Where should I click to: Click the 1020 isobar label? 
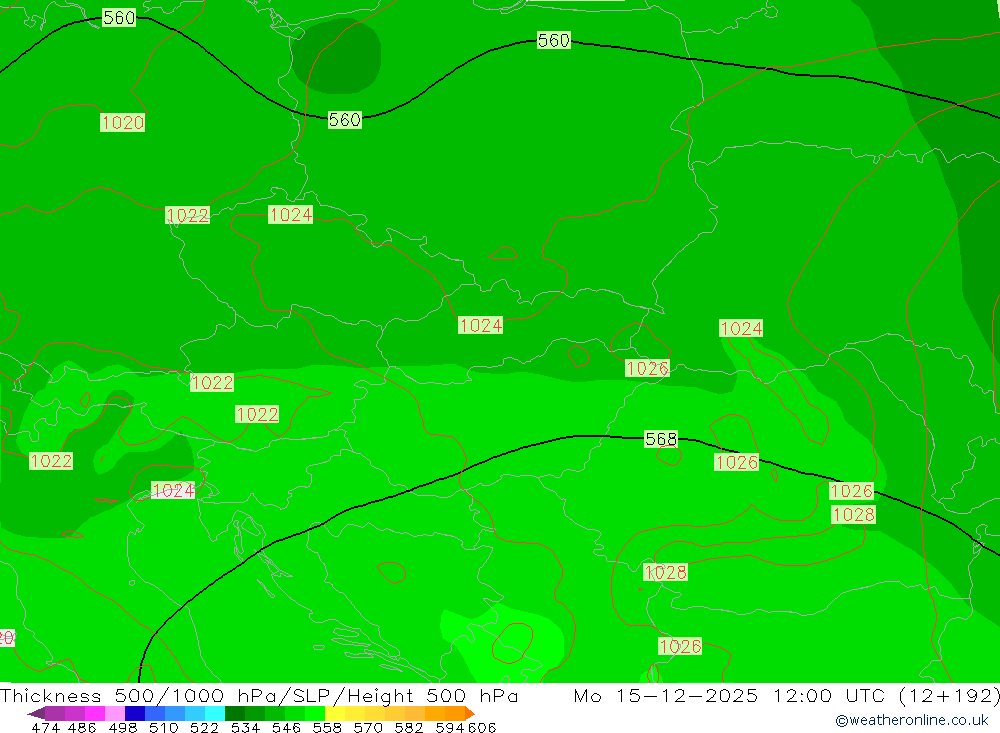point(122,122)
